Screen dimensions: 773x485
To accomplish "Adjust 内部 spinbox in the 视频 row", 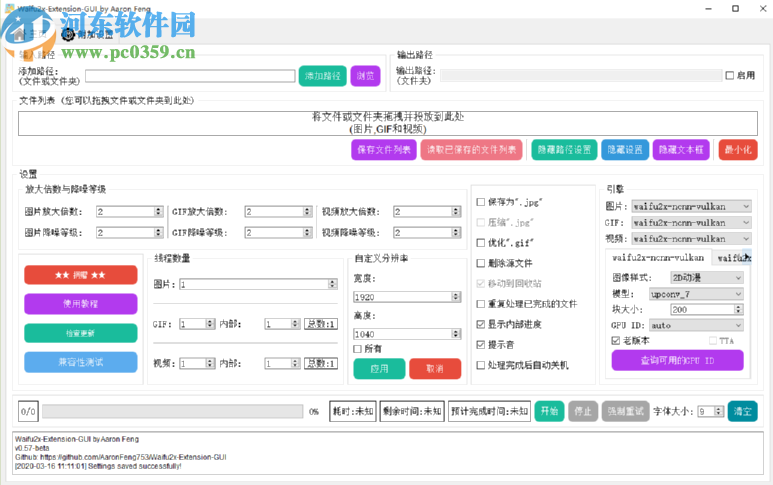I will pos(282,363).
